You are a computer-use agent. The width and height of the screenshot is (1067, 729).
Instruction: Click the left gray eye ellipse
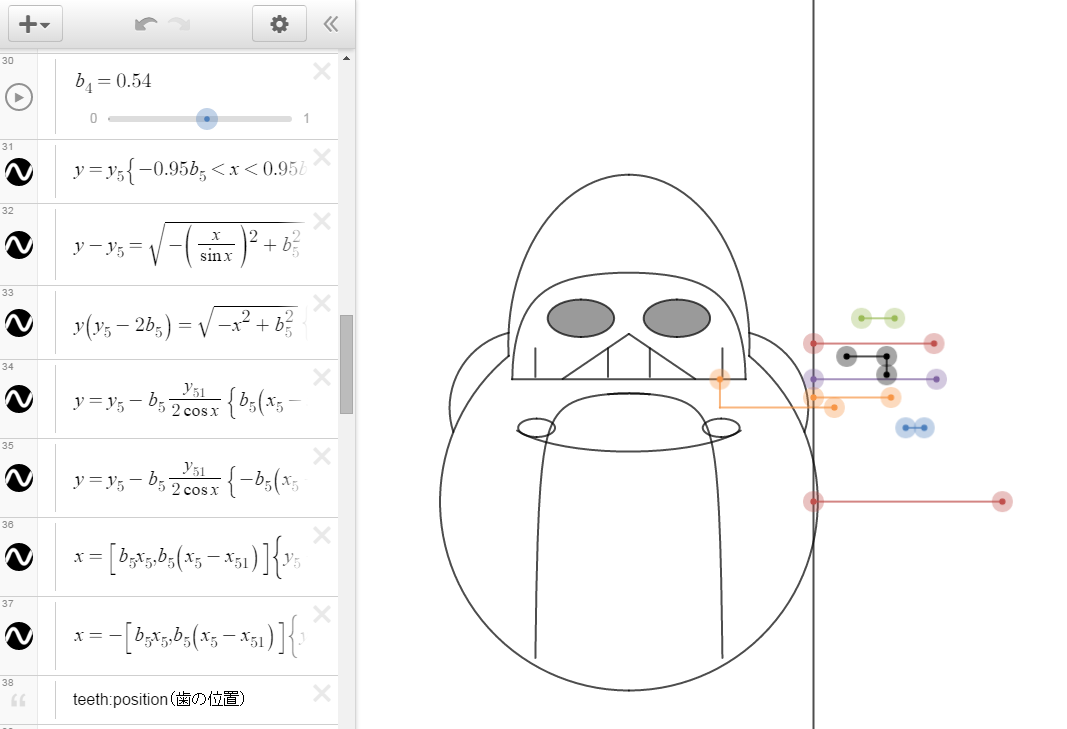pos(581,318)
